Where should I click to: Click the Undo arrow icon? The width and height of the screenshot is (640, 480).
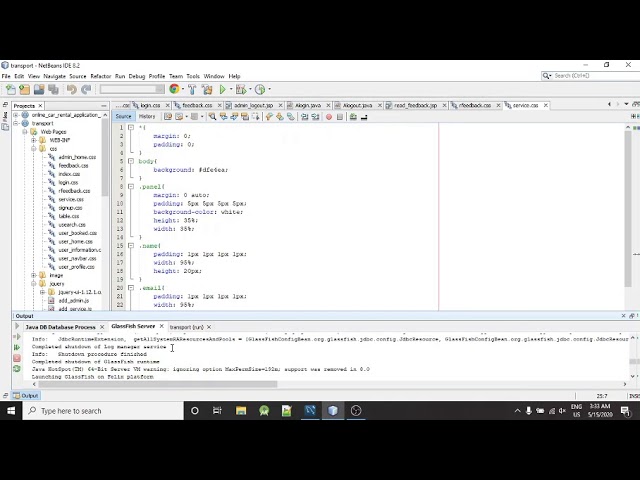point(72,89)
